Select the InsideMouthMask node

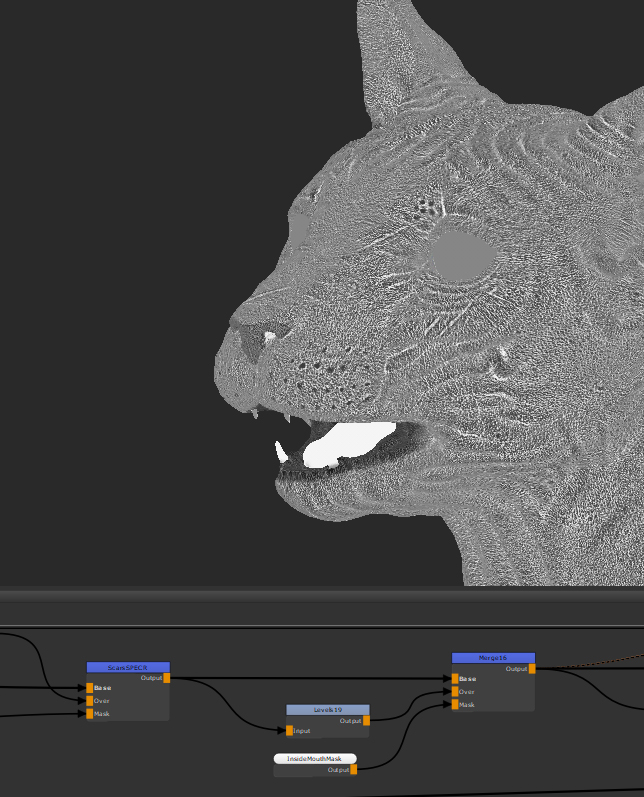click(315, 759)
